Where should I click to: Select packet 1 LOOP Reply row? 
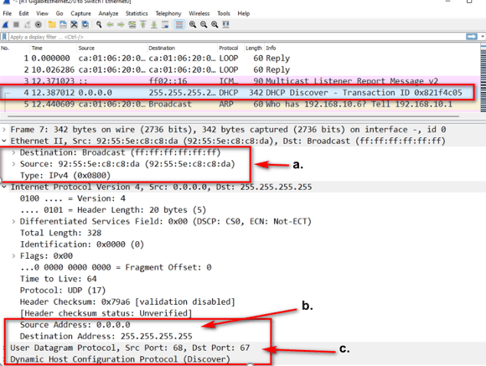coord(240,58)
